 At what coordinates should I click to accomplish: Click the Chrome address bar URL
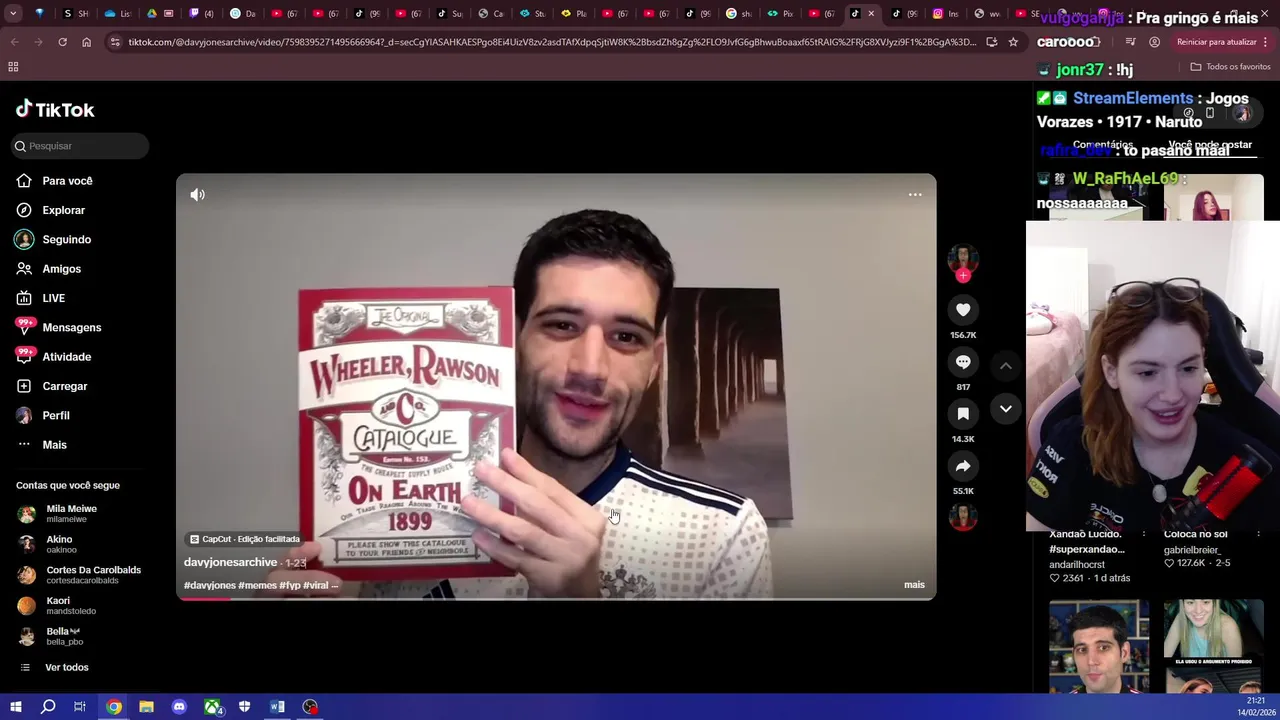(x=552, y=42)
